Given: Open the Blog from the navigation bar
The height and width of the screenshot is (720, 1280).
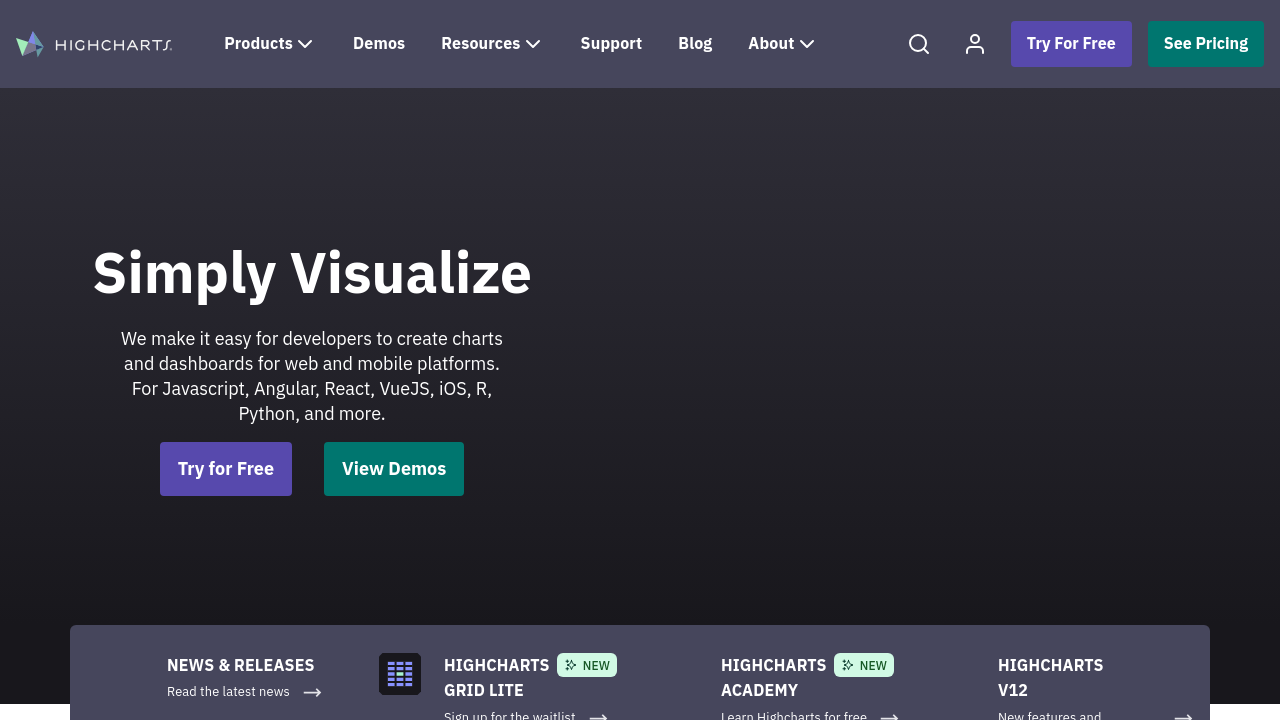Looking at the screenshot, I should click(x=695, y=44).
